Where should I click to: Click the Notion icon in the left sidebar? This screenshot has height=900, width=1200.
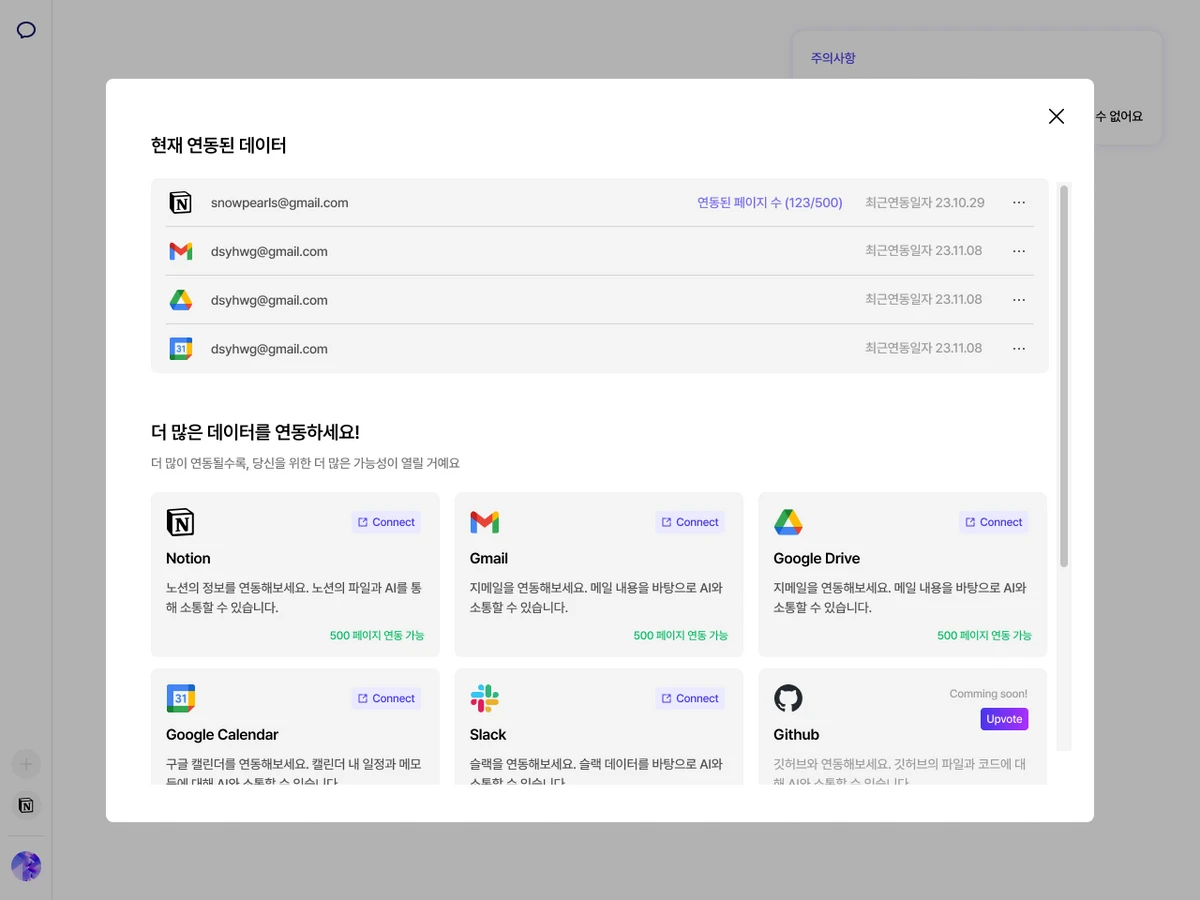(27, 805)
